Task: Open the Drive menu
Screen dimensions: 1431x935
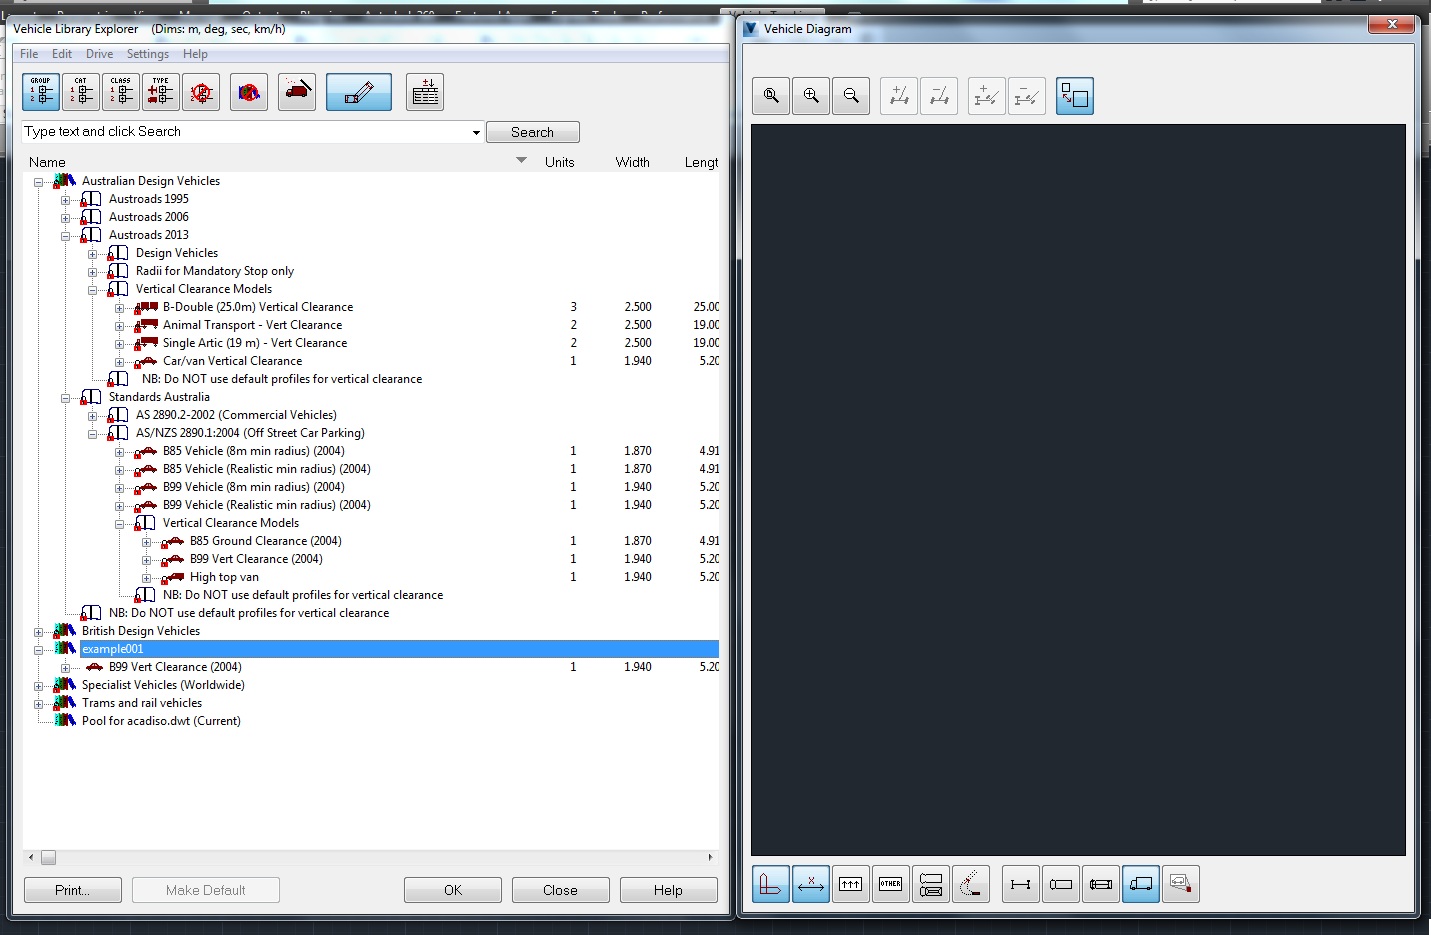Action: tap(99, 54)
